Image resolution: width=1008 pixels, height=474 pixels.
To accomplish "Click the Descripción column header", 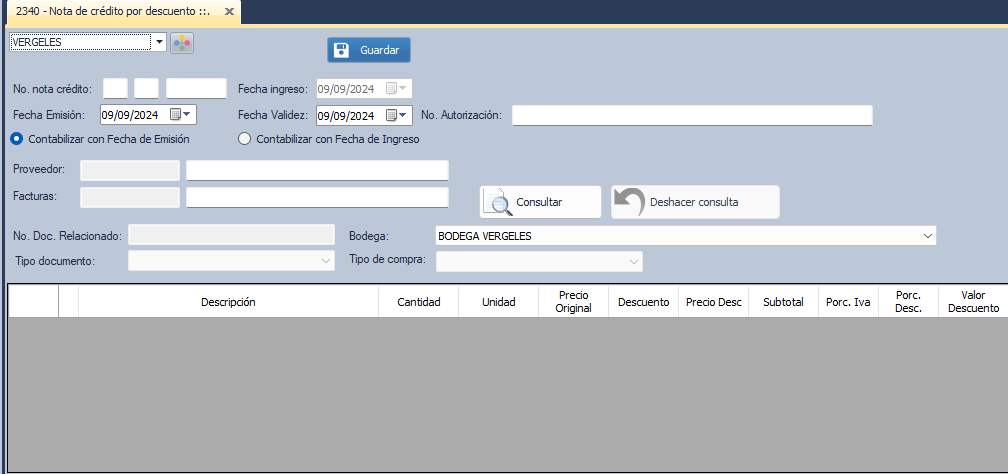I will [228, 302].
